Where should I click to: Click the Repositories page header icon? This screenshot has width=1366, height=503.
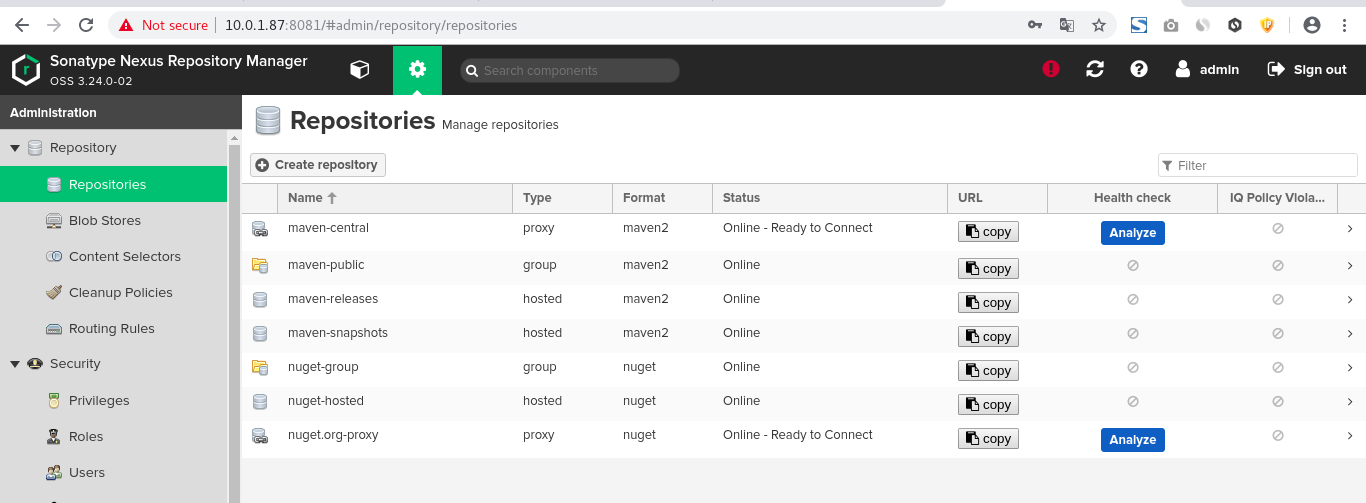pyautogui.click(x=268, y=120)
